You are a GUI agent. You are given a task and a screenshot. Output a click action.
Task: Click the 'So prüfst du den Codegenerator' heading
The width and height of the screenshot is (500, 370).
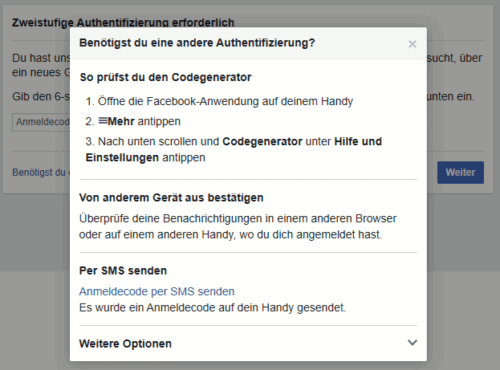point(166,77)
